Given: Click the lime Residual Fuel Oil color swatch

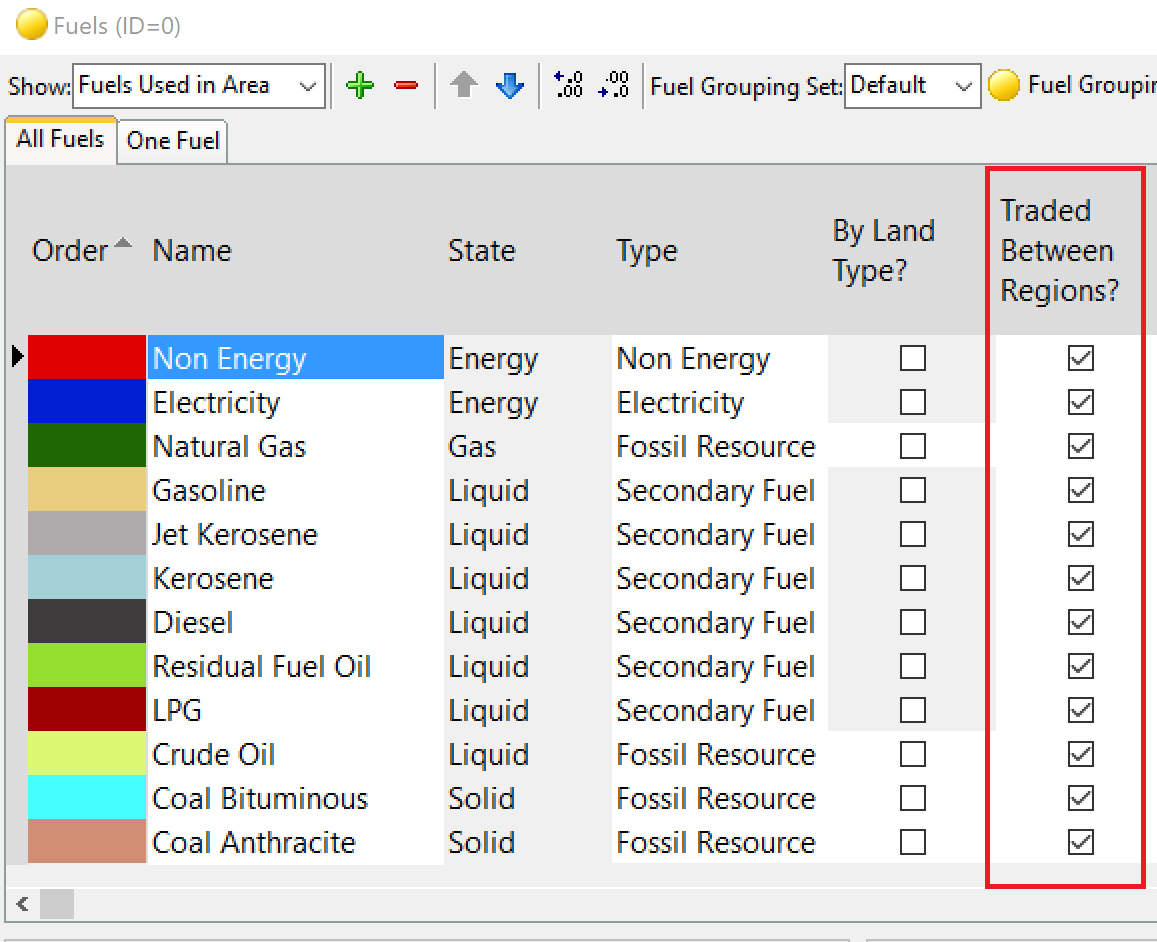Looking at the screenshot, I should 87,665.
